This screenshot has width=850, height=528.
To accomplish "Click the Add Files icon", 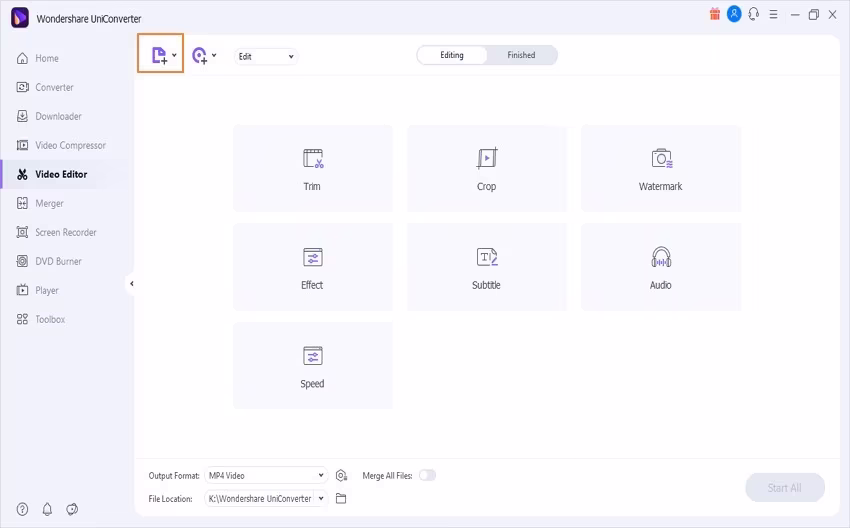I will tap(159, 55).
